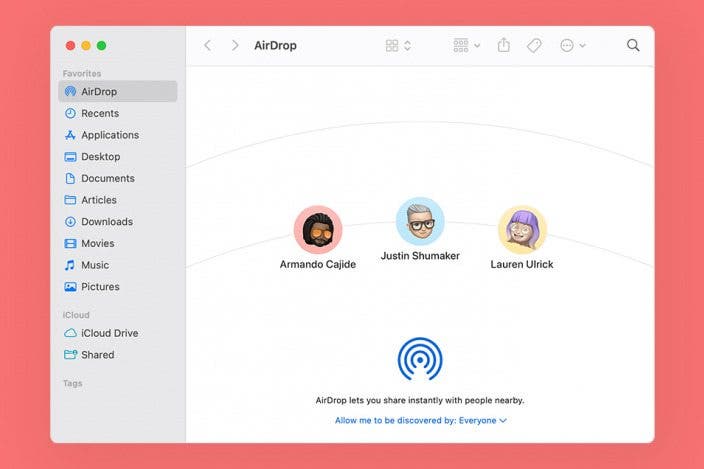Open Shared in sidebar
Viewport: 704px width, 469px height.
(118, 355)
